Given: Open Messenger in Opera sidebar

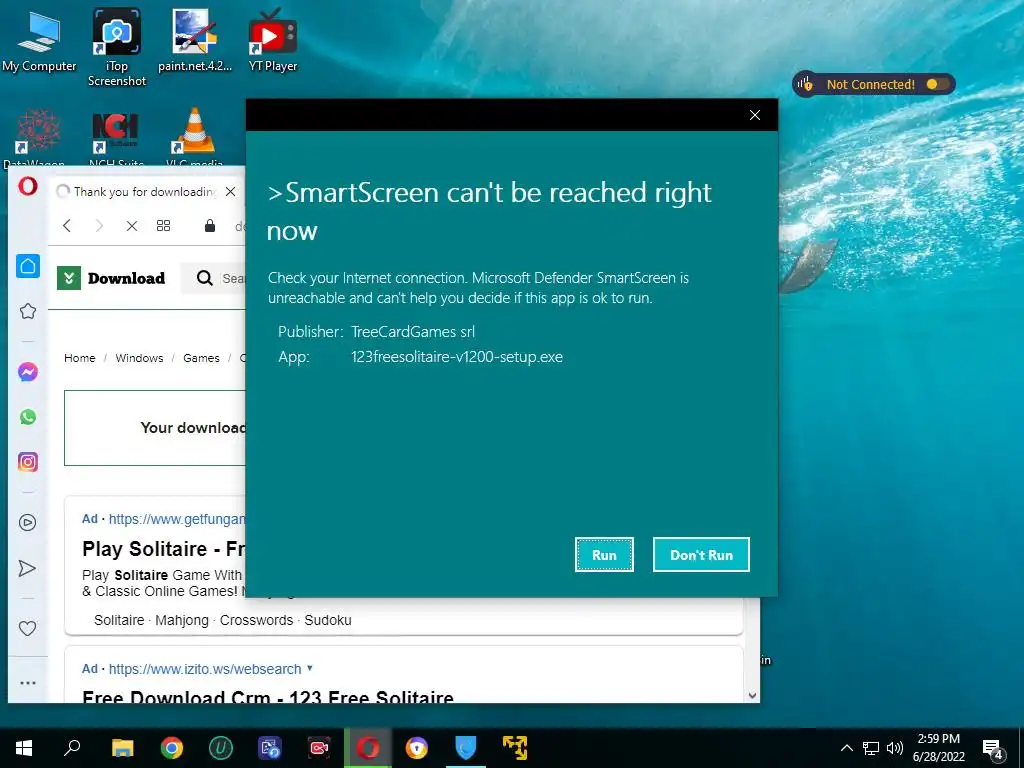Looking at the screenshot, I should [28, 372].
